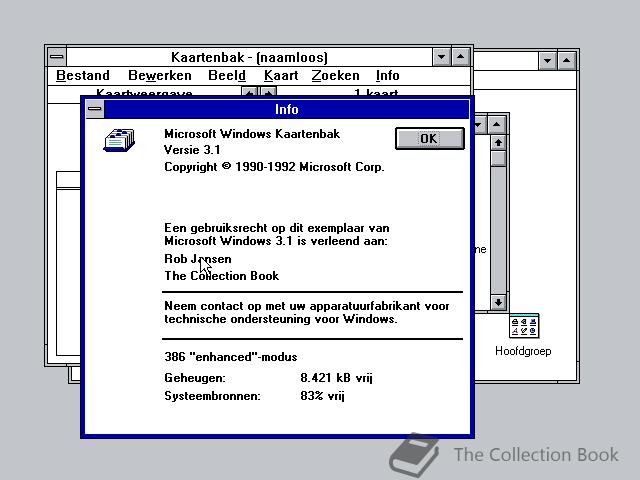640x480 pixels.
Task: Maximize the inner group window behind the dialog
Action: click(x=497, y=124)
